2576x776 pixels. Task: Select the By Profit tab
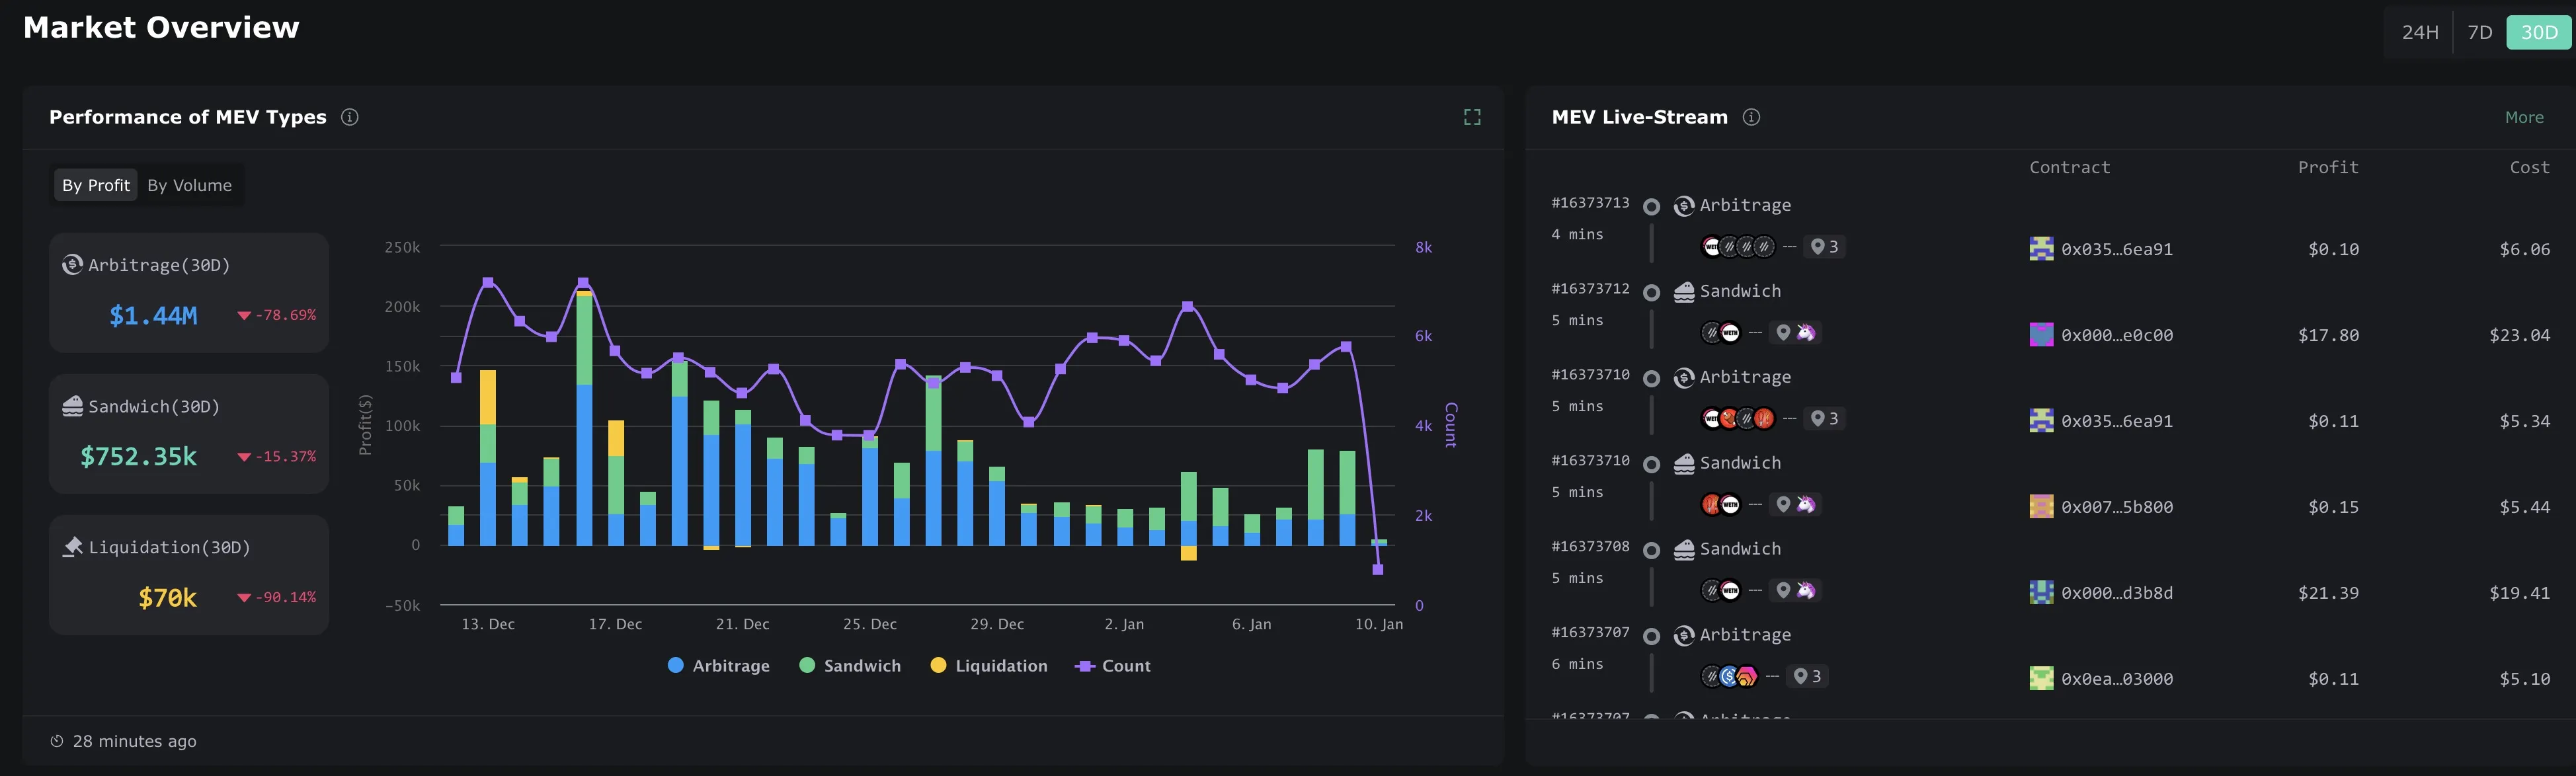coord(96,185)
